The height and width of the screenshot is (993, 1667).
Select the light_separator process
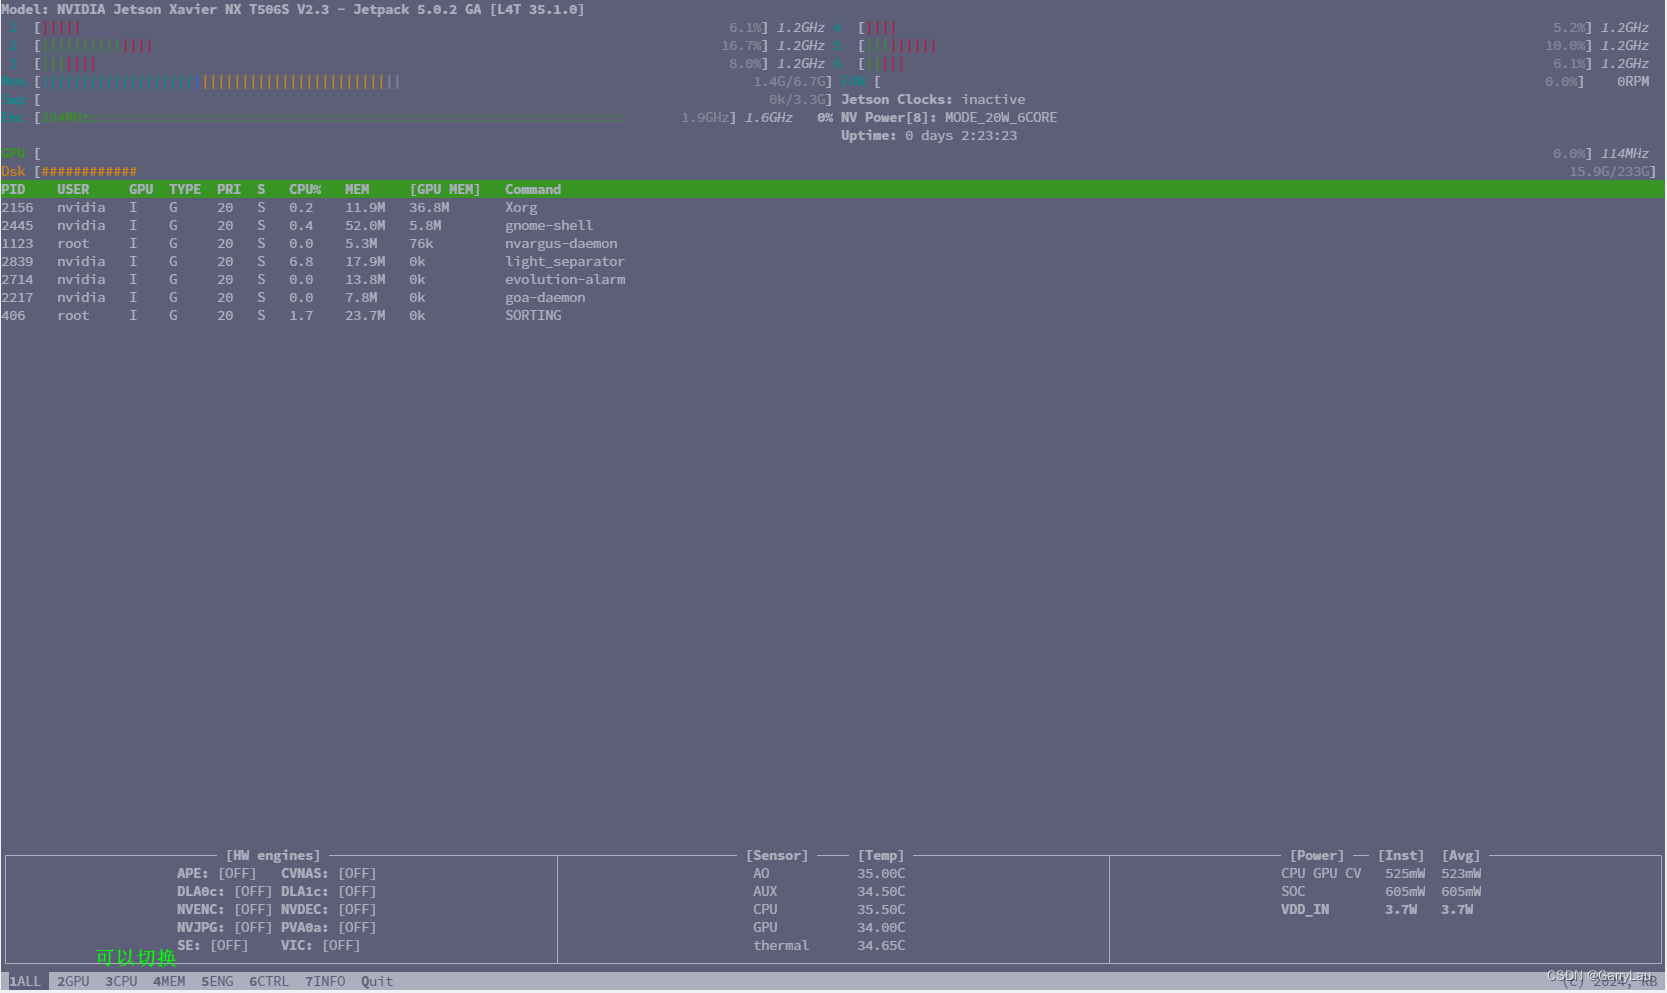(833, 261)
